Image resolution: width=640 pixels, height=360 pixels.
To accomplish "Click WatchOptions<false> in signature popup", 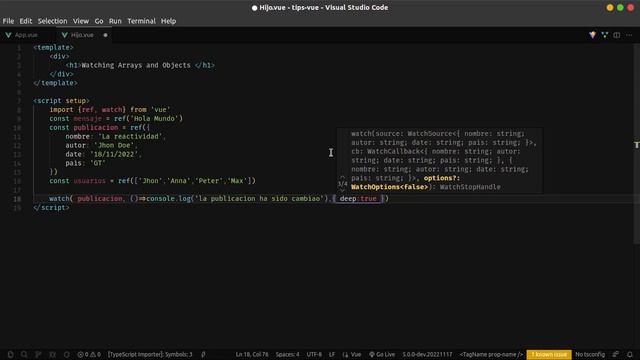I will (389, 187).
